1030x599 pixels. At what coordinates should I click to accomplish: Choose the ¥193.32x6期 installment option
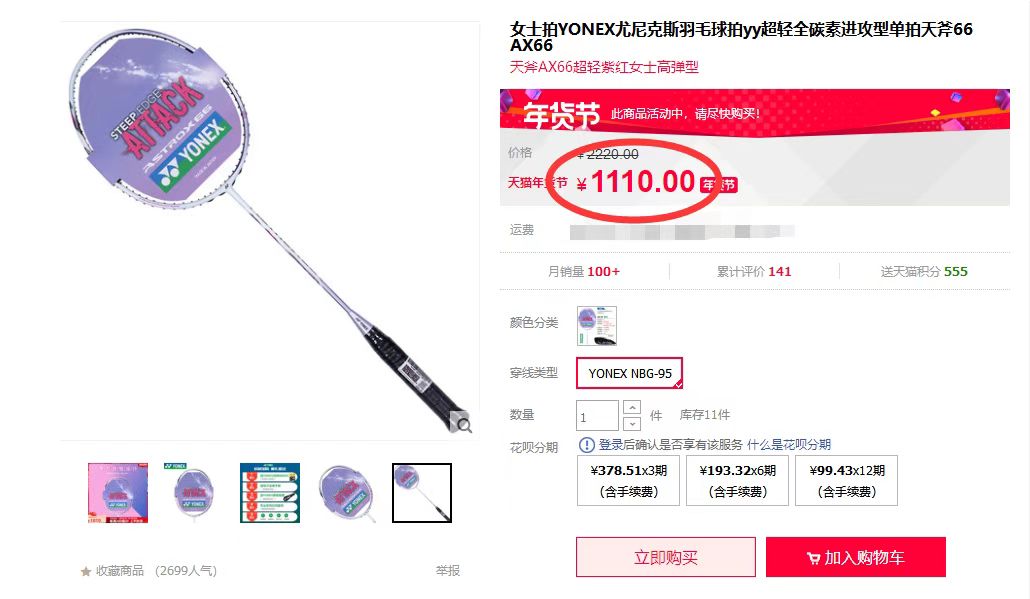(738, 481)
